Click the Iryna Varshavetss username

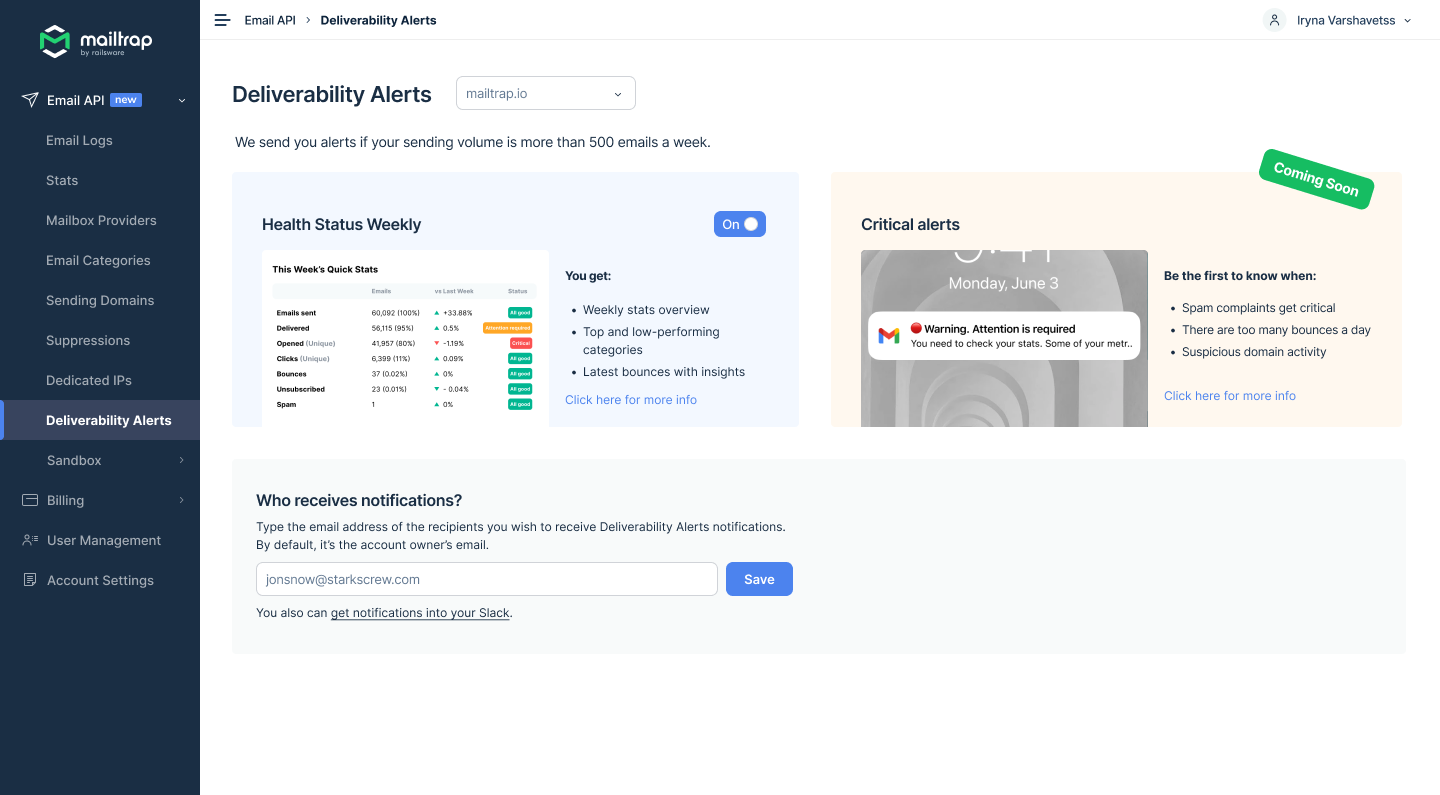point(1346,20)
